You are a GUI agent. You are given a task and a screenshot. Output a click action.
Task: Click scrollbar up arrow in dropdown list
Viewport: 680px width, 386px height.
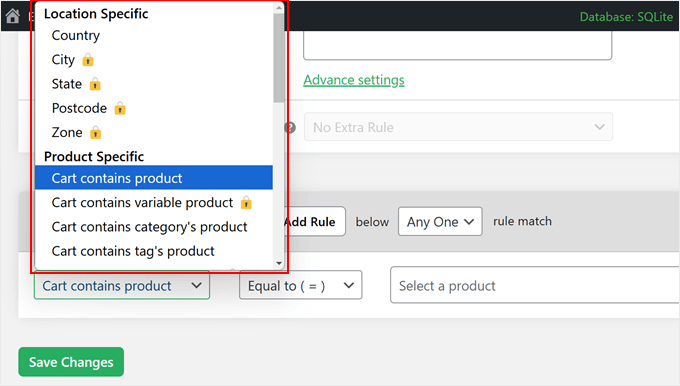click(x=279, y=7)
